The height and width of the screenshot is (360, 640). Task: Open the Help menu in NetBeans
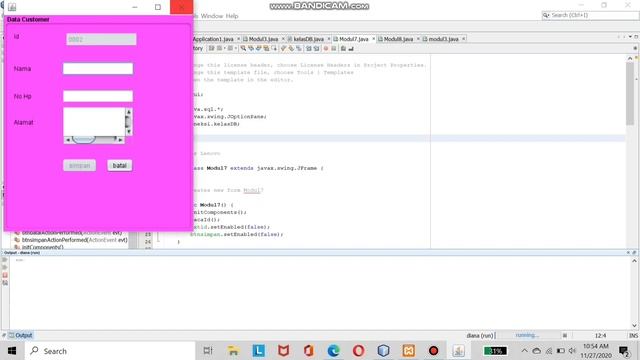232,16
